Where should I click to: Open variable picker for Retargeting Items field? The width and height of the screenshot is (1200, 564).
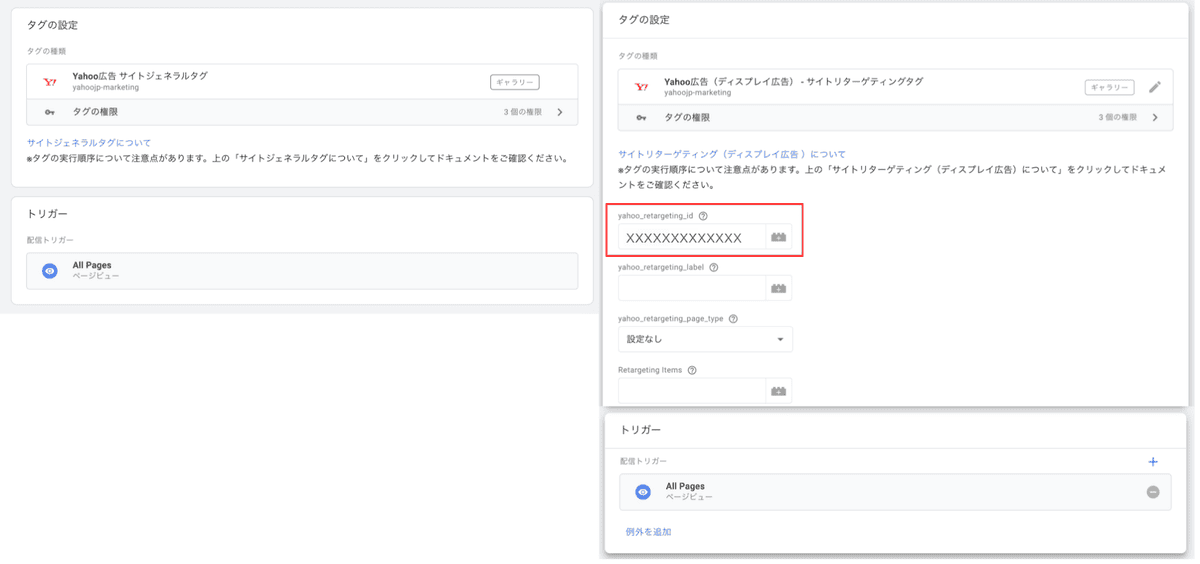[x=779, y=390]
